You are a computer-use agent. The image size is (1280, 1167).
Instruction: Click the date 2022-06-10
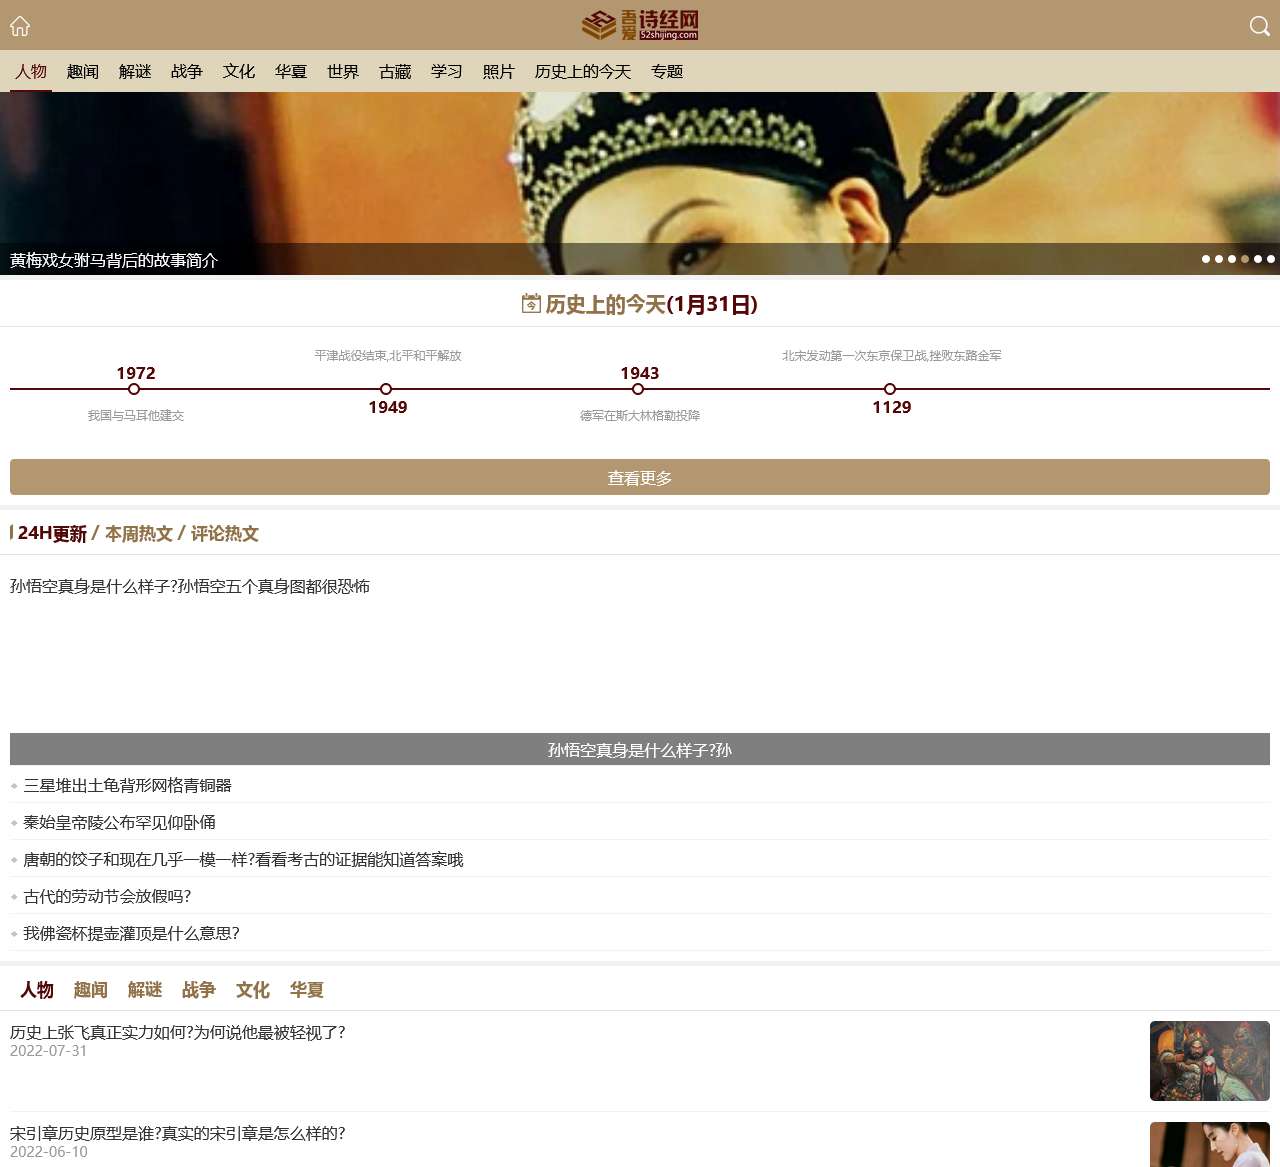click(x=48, y=1152)
